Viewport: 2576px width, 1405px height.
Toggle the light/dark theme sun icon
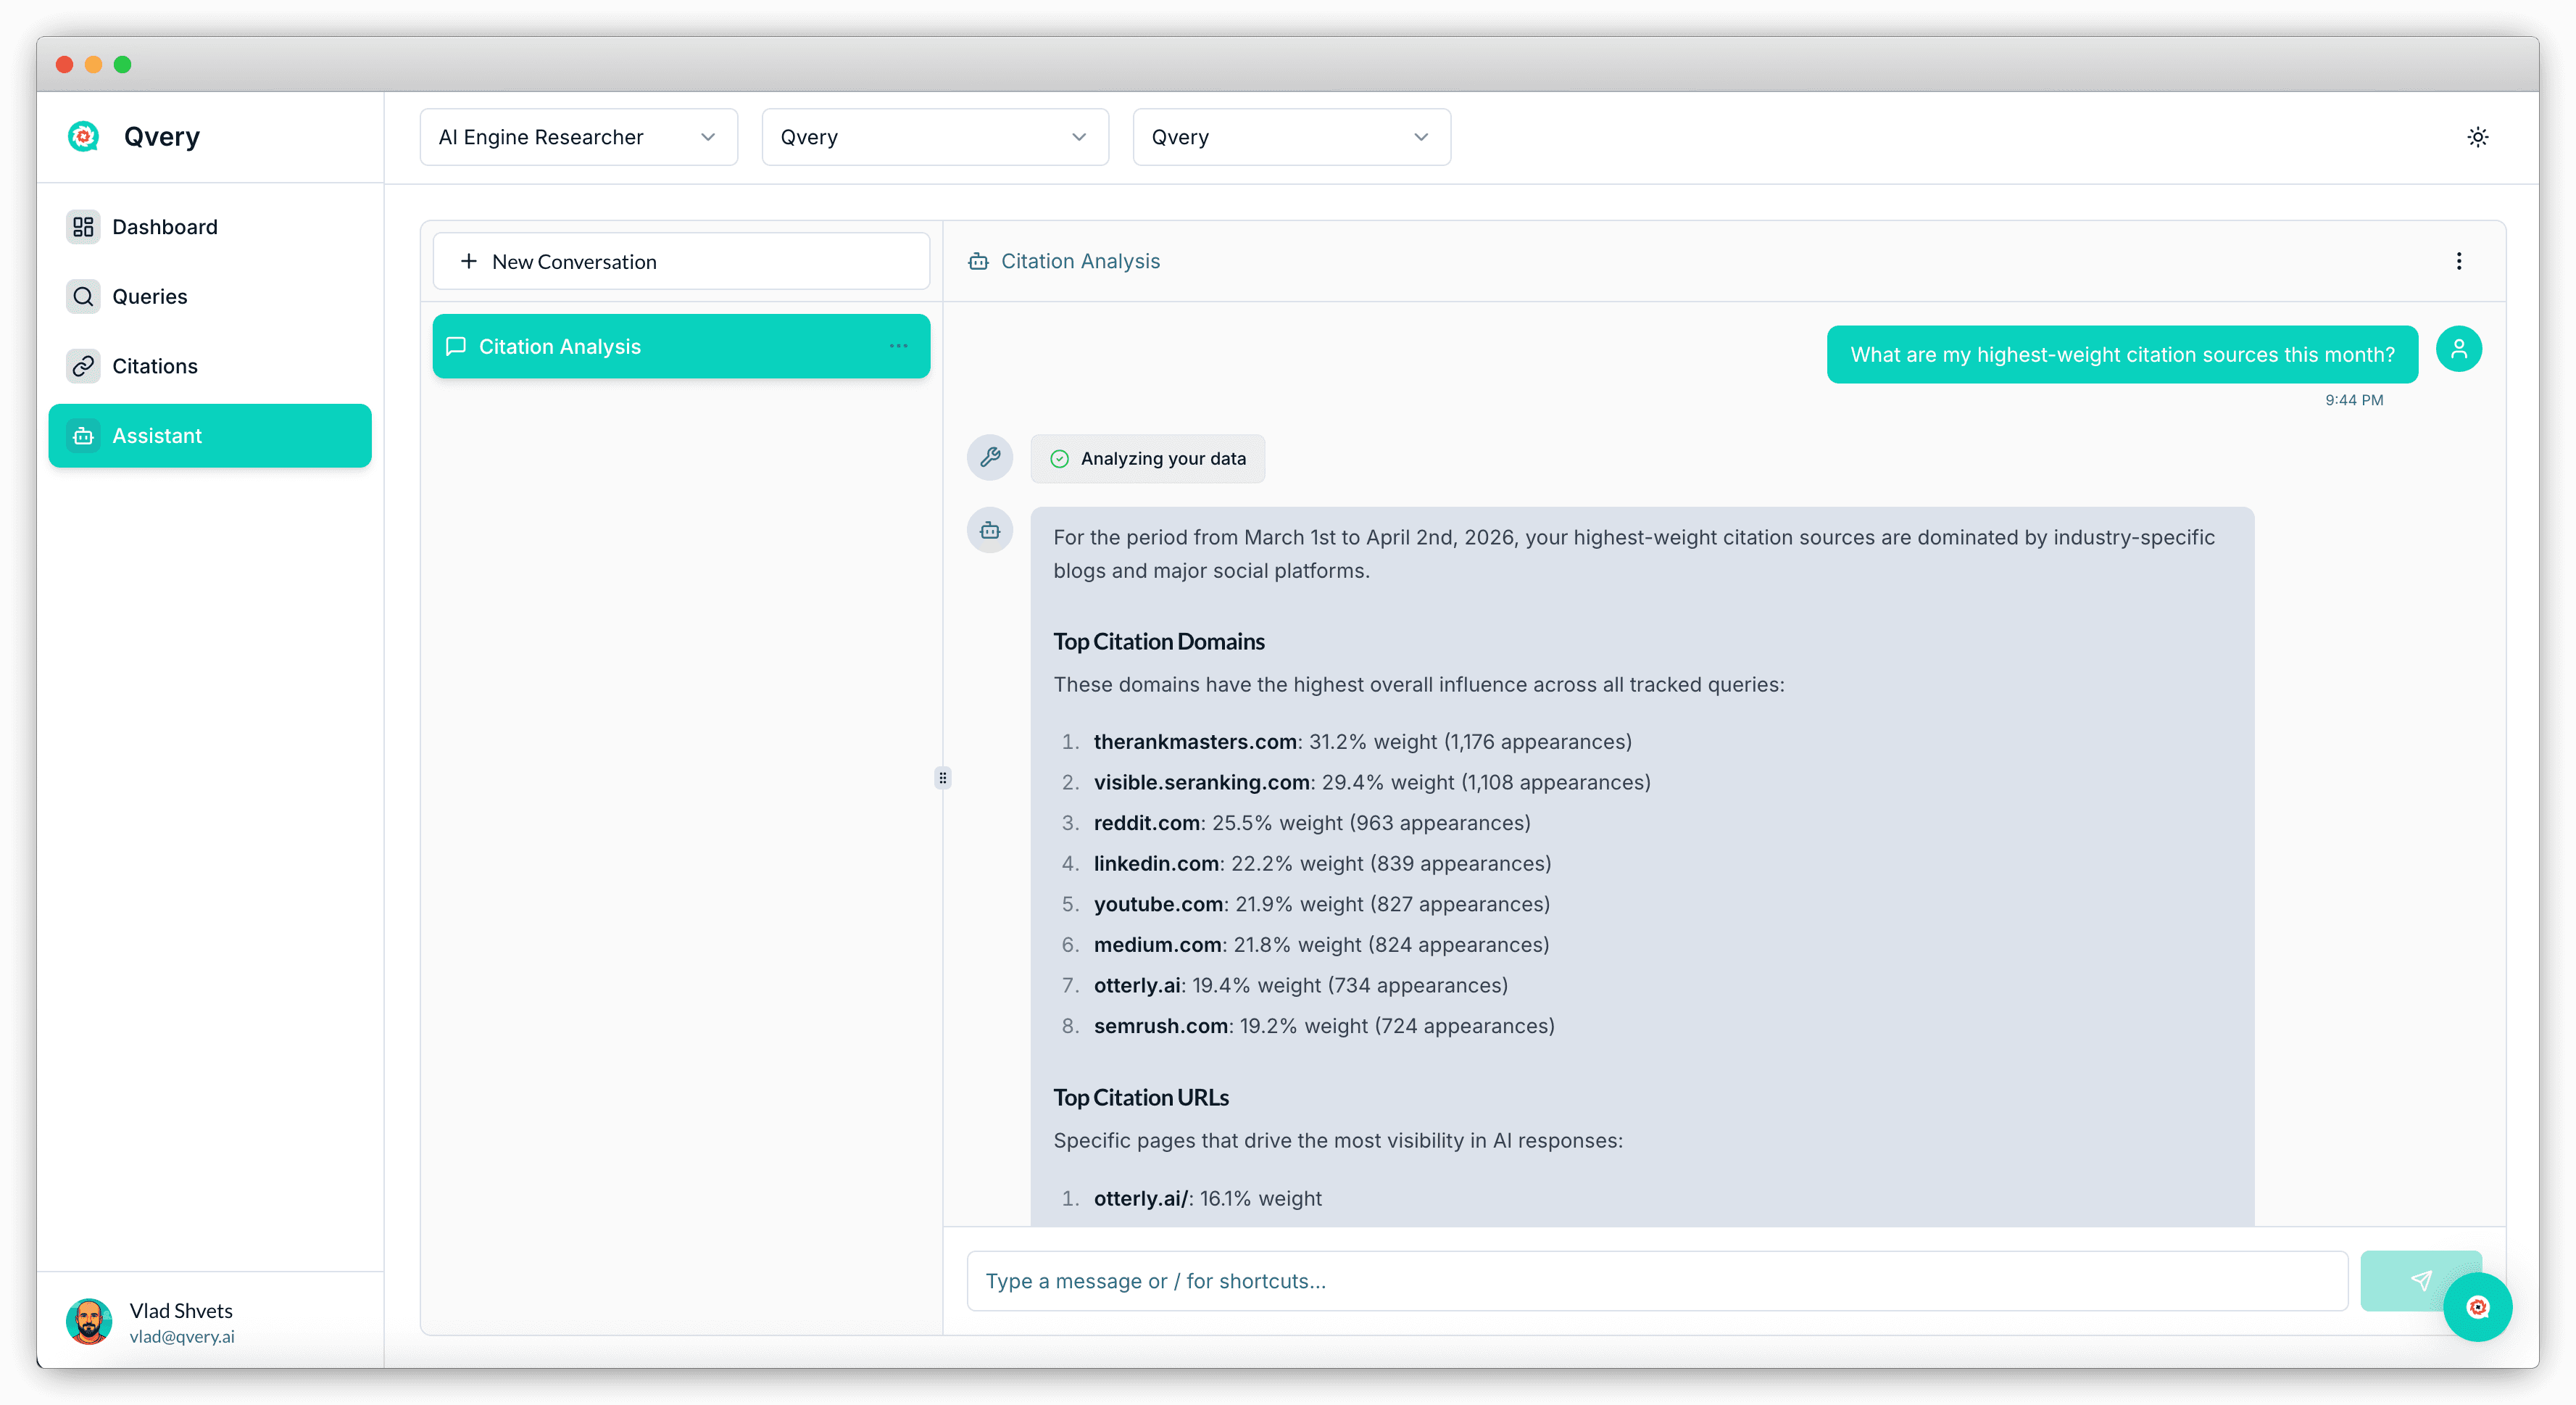(x=2477, y=137)
